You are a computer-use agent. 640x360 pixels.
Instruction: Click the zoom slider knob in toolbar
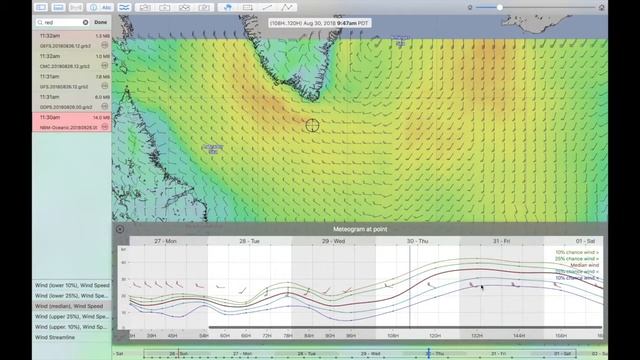point(499,7)
